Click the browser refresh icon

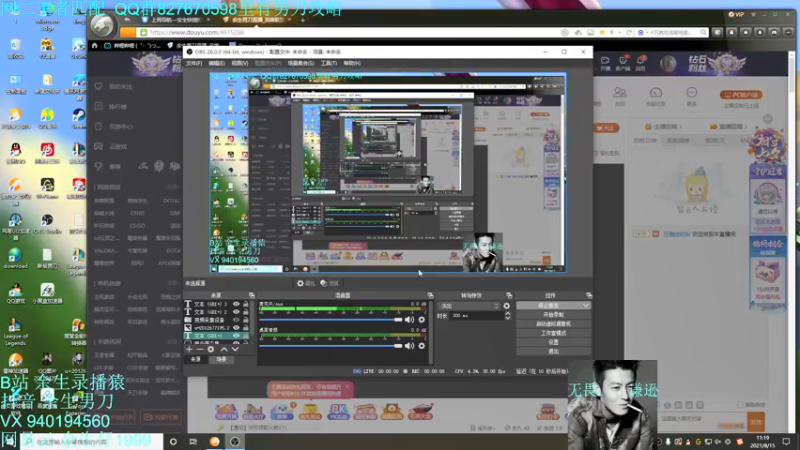[629, 32]
